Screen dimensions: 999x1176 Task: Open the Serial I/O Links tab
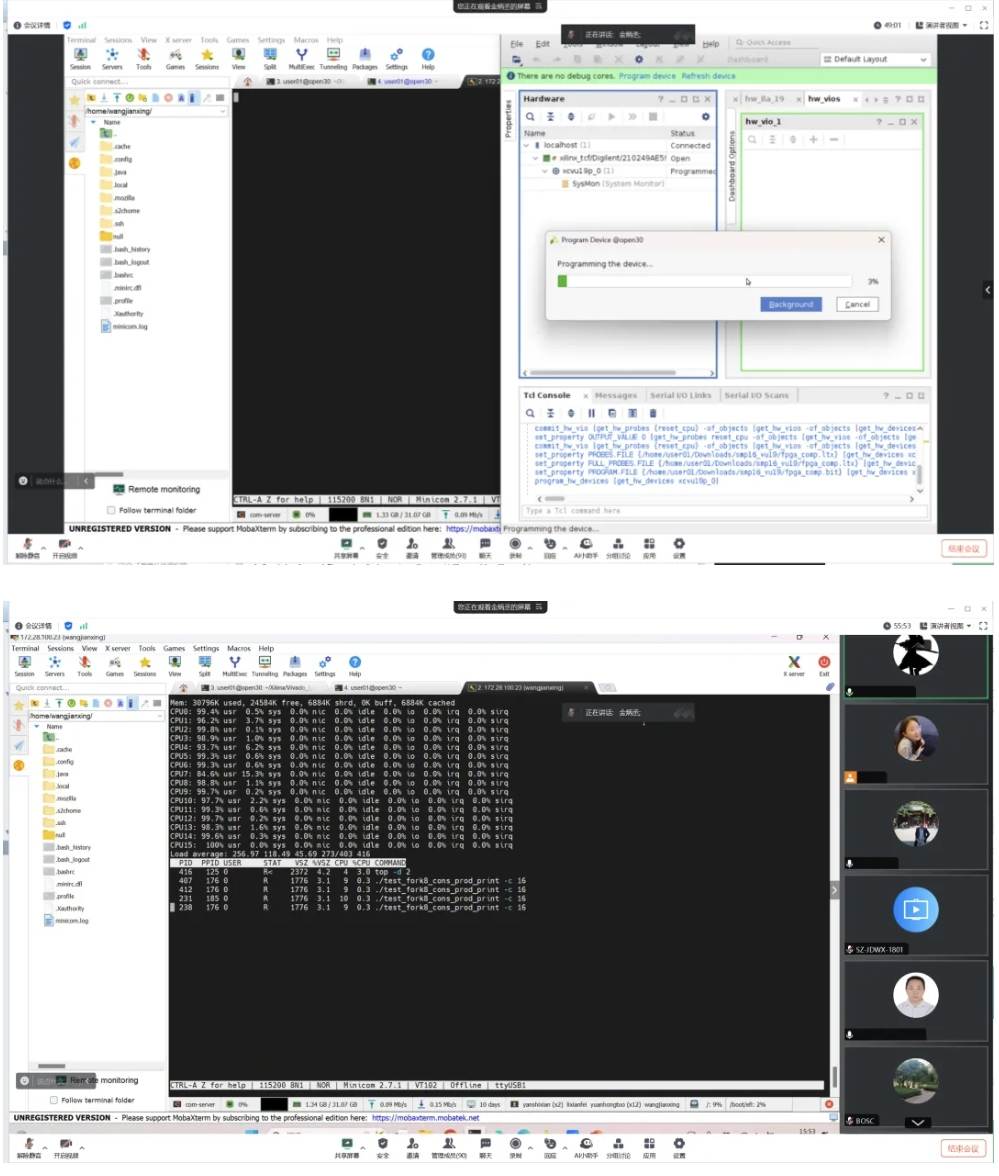coord(680,395)
